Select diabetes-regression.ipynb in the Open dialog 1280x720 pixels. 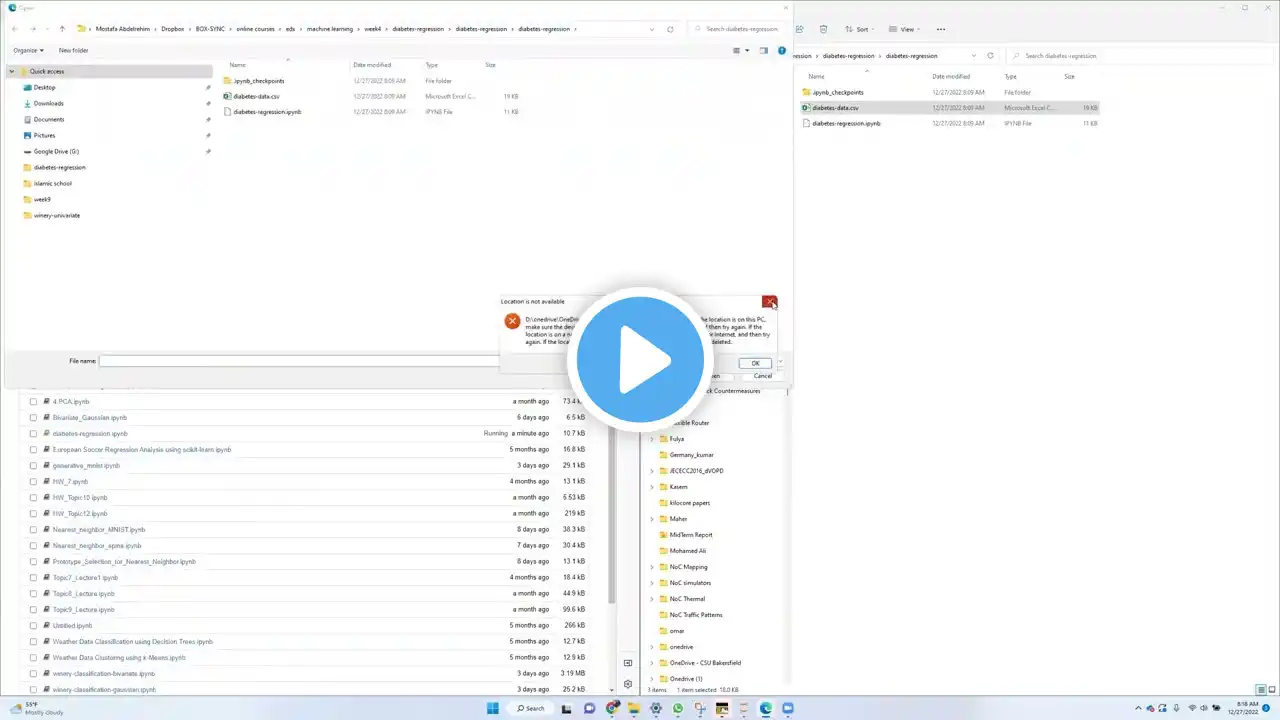pos(266,112)
